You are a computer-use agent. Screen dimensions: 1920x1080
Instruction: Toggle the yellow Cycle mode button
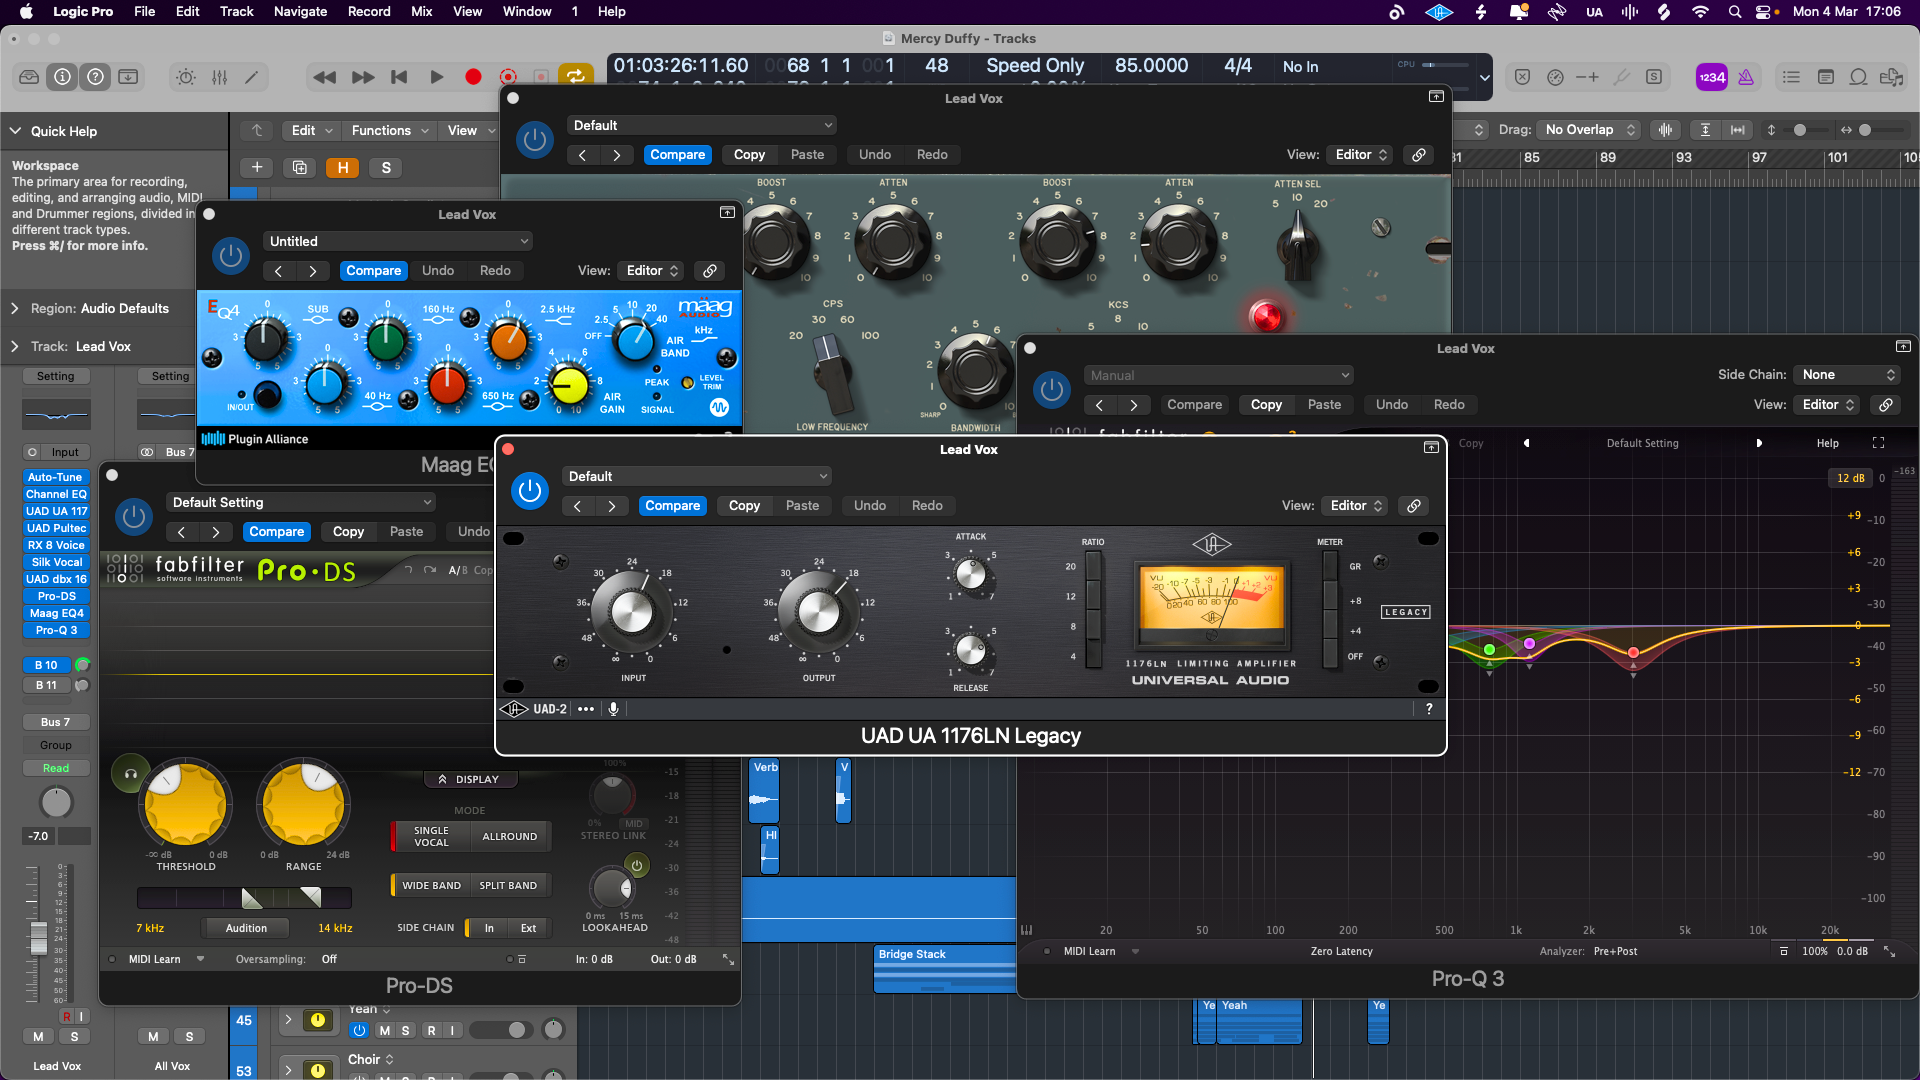click(575, 76)
